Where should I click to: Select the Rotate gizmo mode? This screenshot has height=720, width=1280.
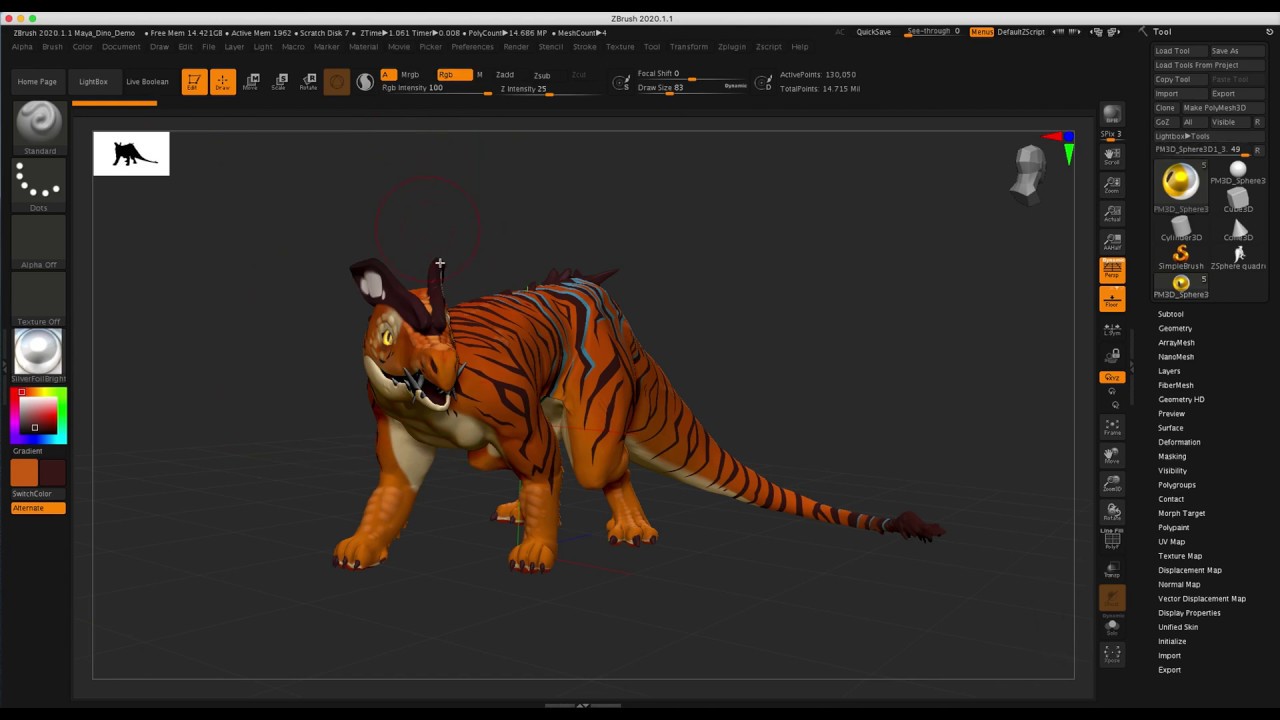(309, 82)
